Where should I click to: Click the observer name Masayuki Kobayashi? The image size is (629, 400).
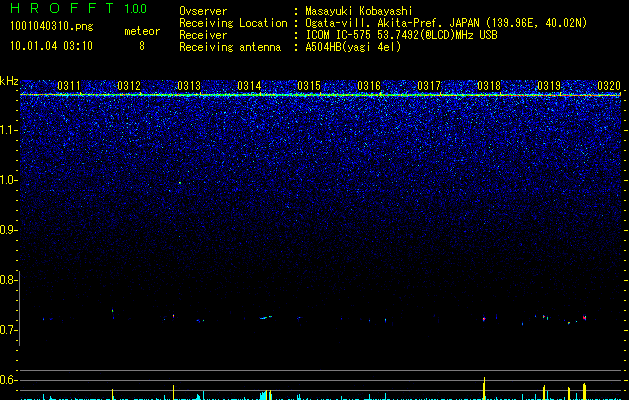point(359,11)
